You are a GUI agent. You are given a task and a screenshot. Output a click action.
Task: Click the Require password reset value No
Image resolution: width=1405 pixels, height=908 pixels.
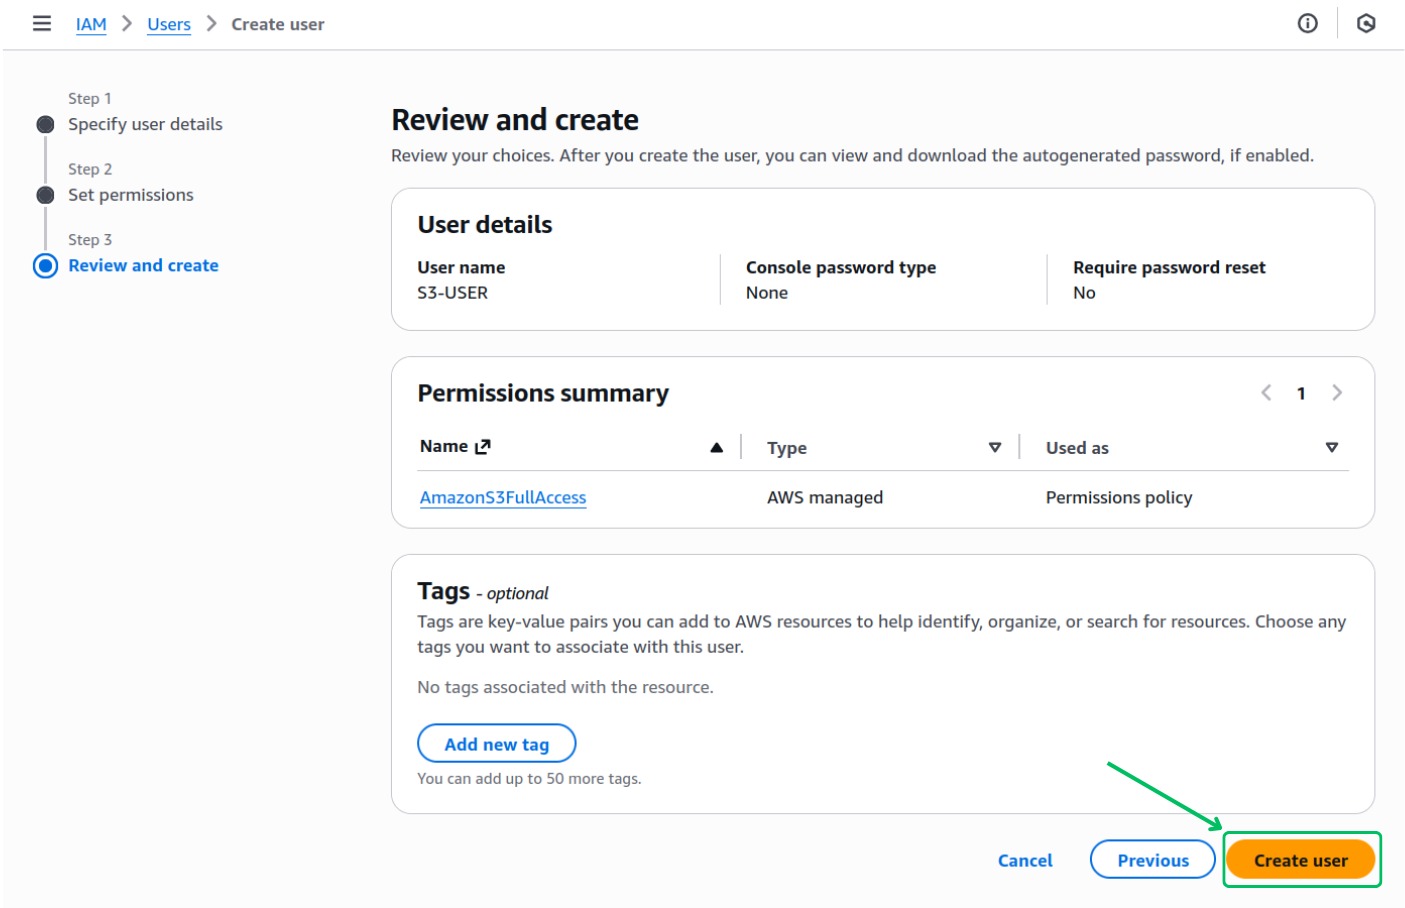(1084, 293)
